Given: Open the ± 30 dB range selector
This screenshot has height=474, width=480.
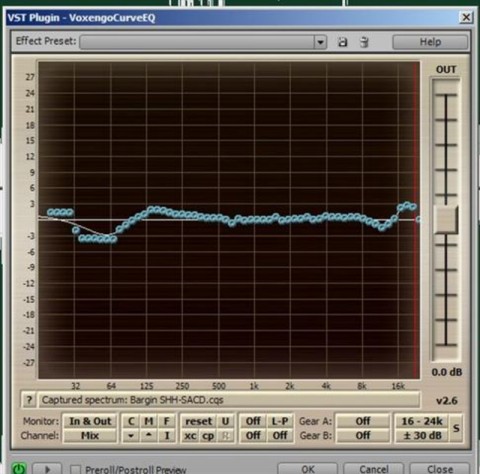Looking at the screenshot, I should (x=422, y=435).
